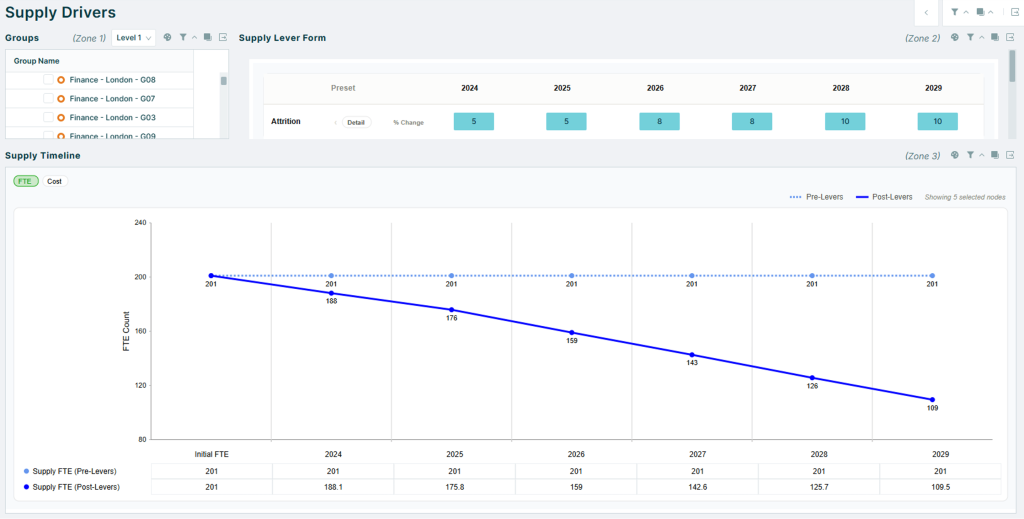Expand filter caret in Zone 3 header
The height and width of the screenshot is (519, 1024).
coord(982,155)
